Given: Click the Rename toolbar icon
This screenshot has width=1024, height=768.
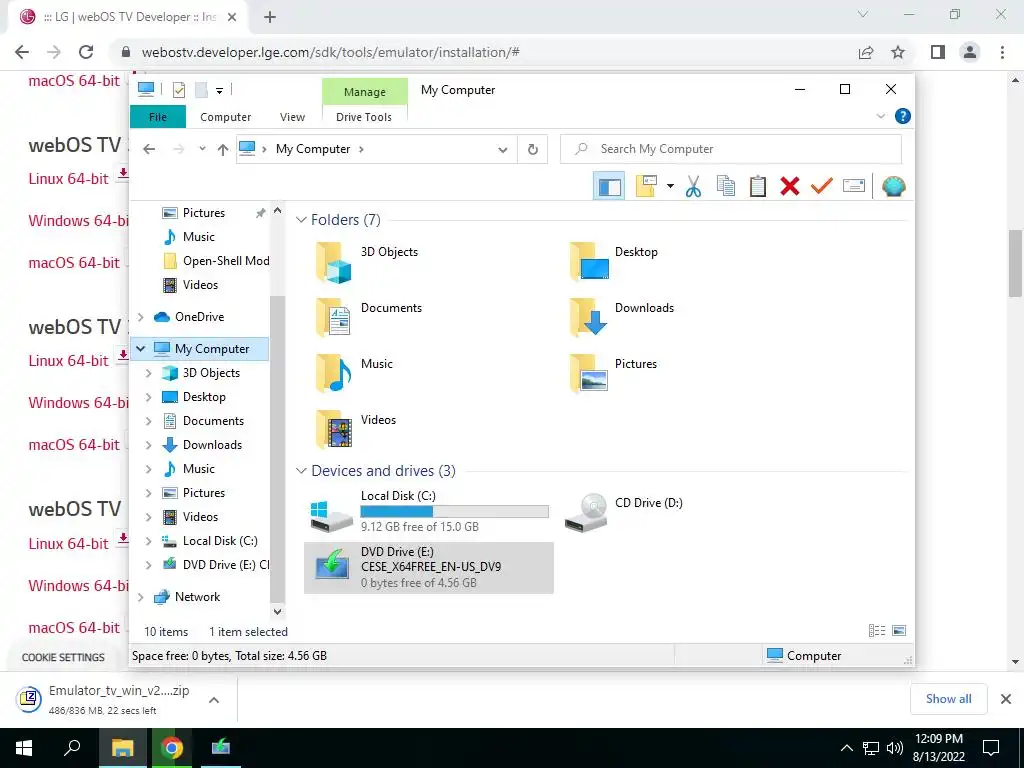Looking at the screenshot, I should click(854, 187).
